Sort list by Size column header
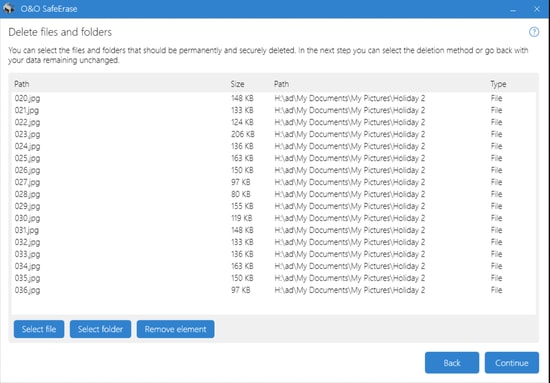Image resolution: width=550 pixels, height=383 pixels. [x=237, y=84]
